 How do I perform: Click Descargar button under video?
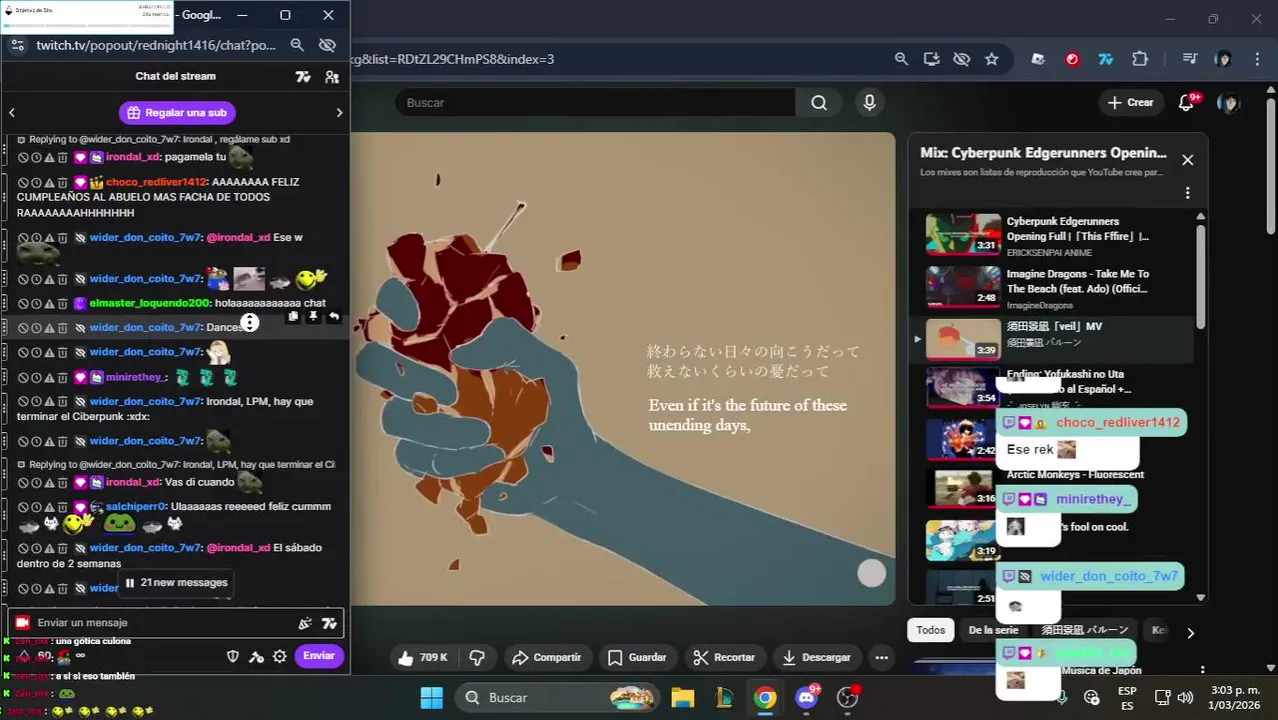pos(816,657)
